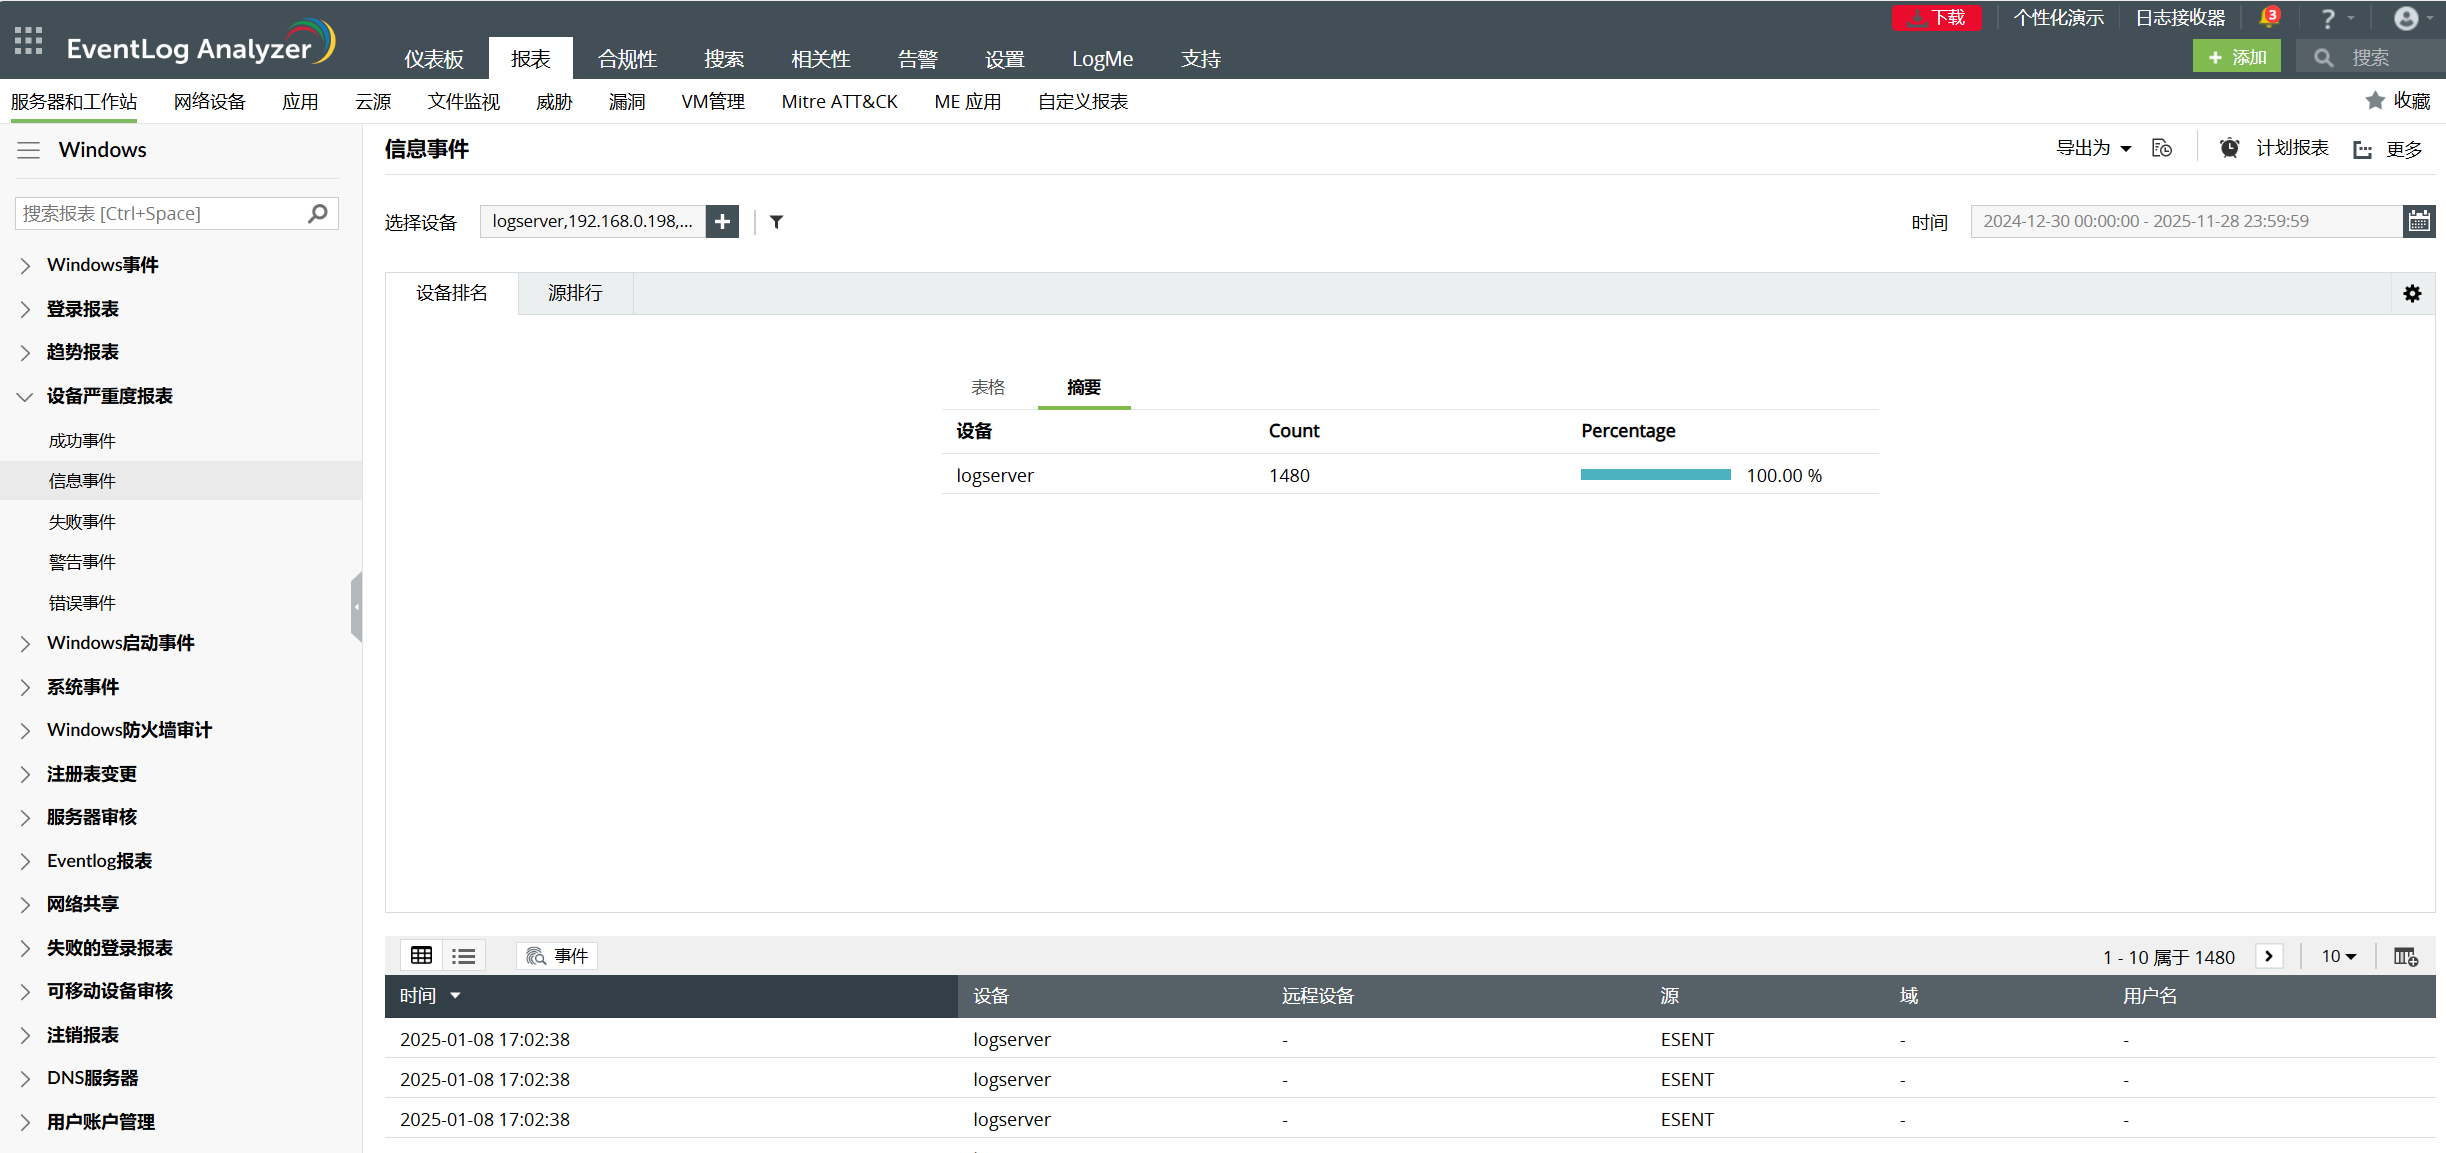Click the add device plus icon
The height and width of the screenshot is (1153, 2446).
pyautogui.click(x=722, y=221)
